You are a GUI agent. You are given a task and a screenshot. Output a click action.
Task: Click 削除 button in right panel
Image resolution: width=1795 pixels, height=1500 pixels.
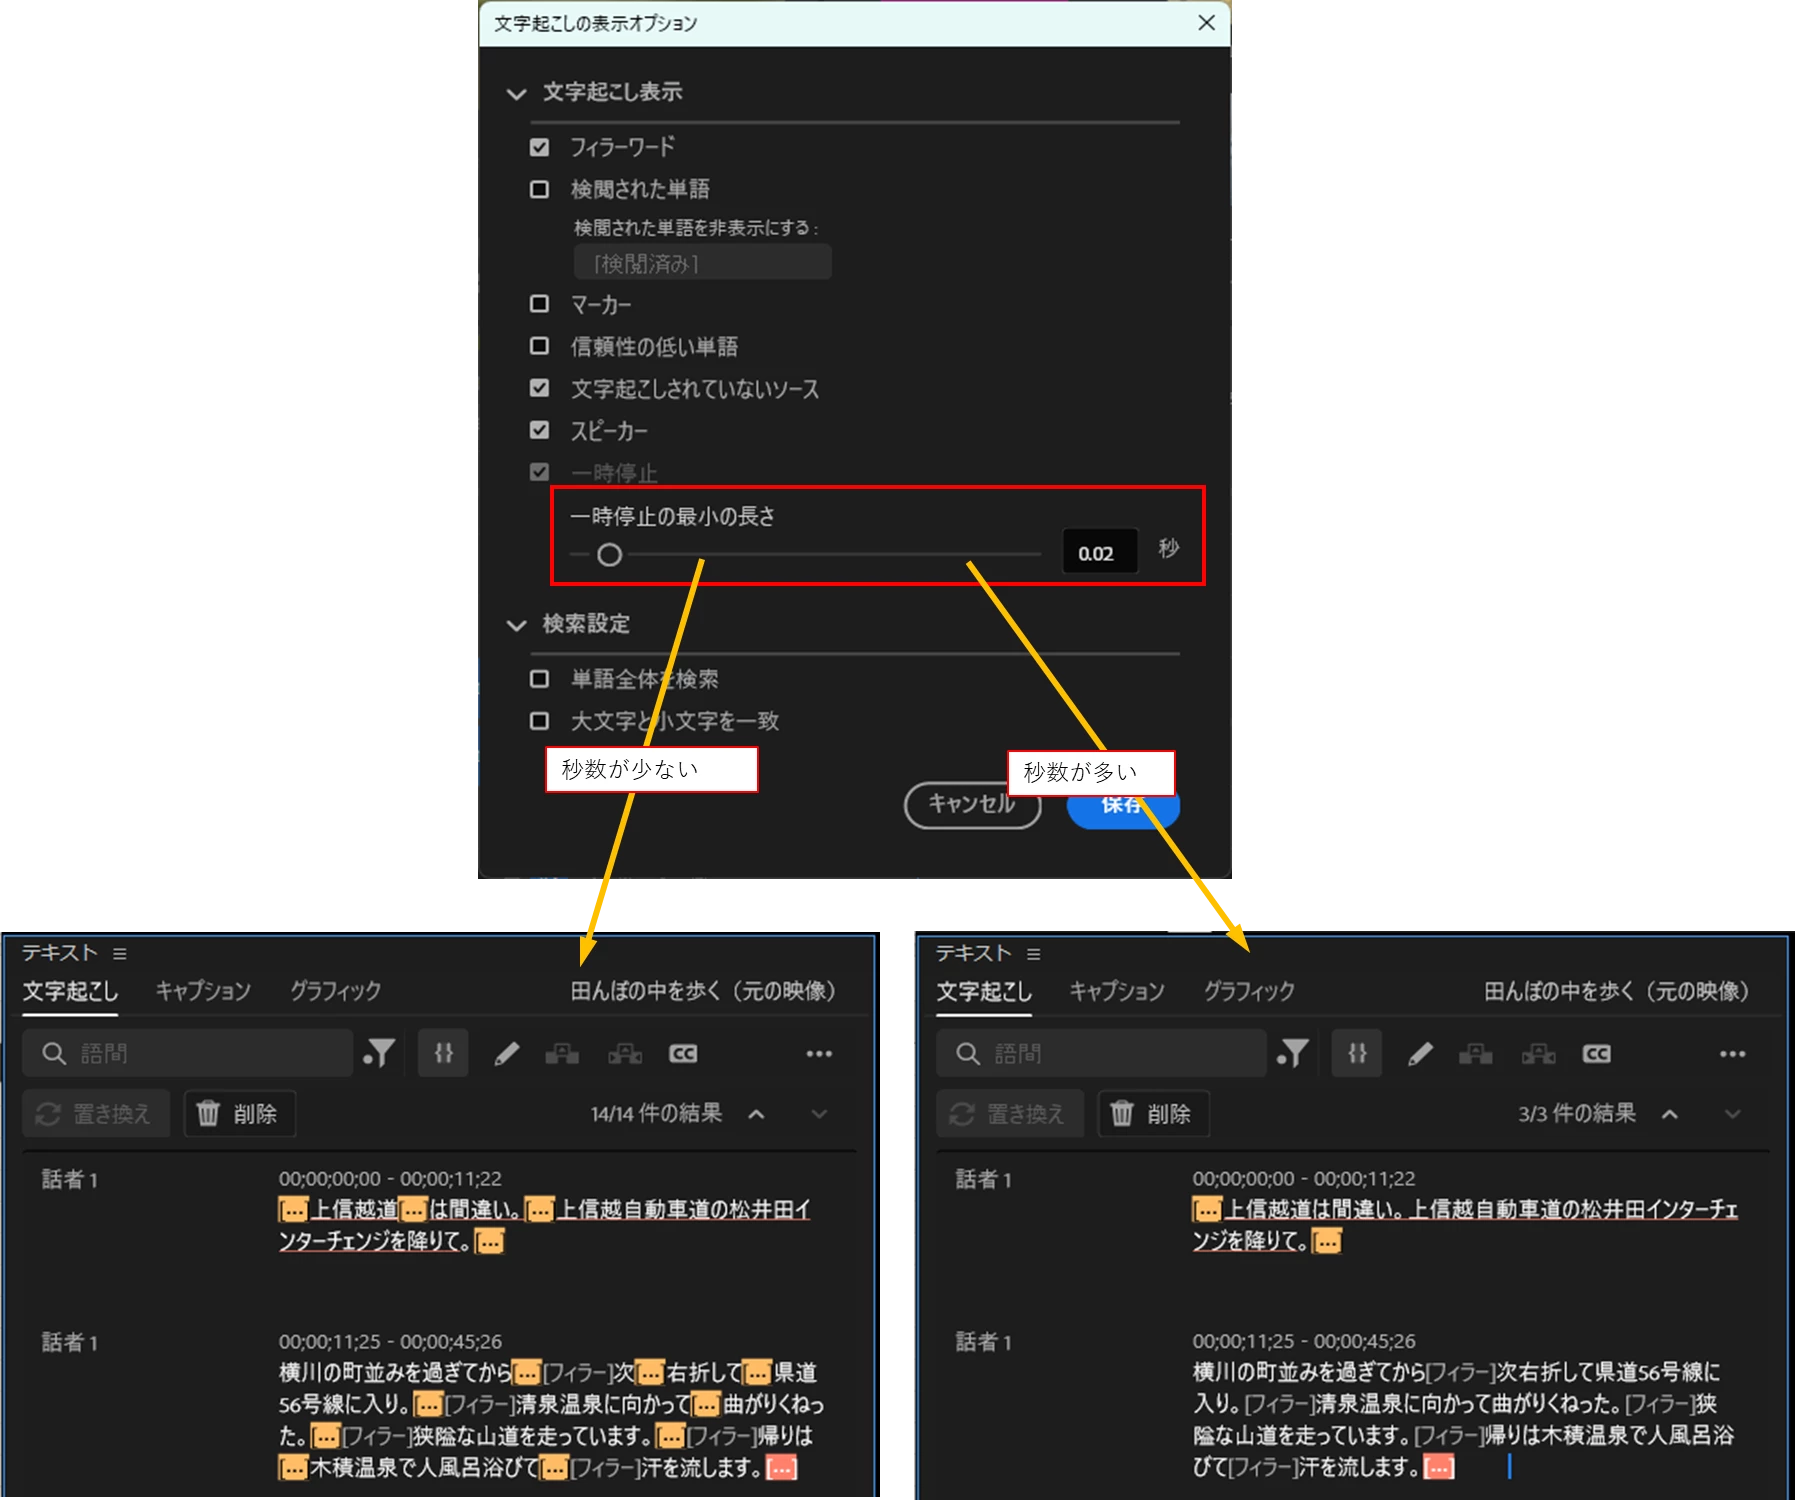pyautogui.click(x=1154, y=1114)
